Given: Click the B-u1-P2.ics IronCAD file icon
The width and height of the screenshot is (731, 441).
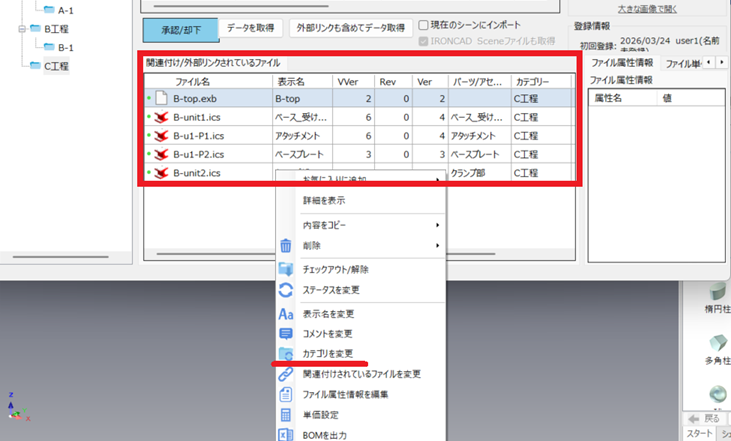Looking at the screenshot, I should coord(161,154).
